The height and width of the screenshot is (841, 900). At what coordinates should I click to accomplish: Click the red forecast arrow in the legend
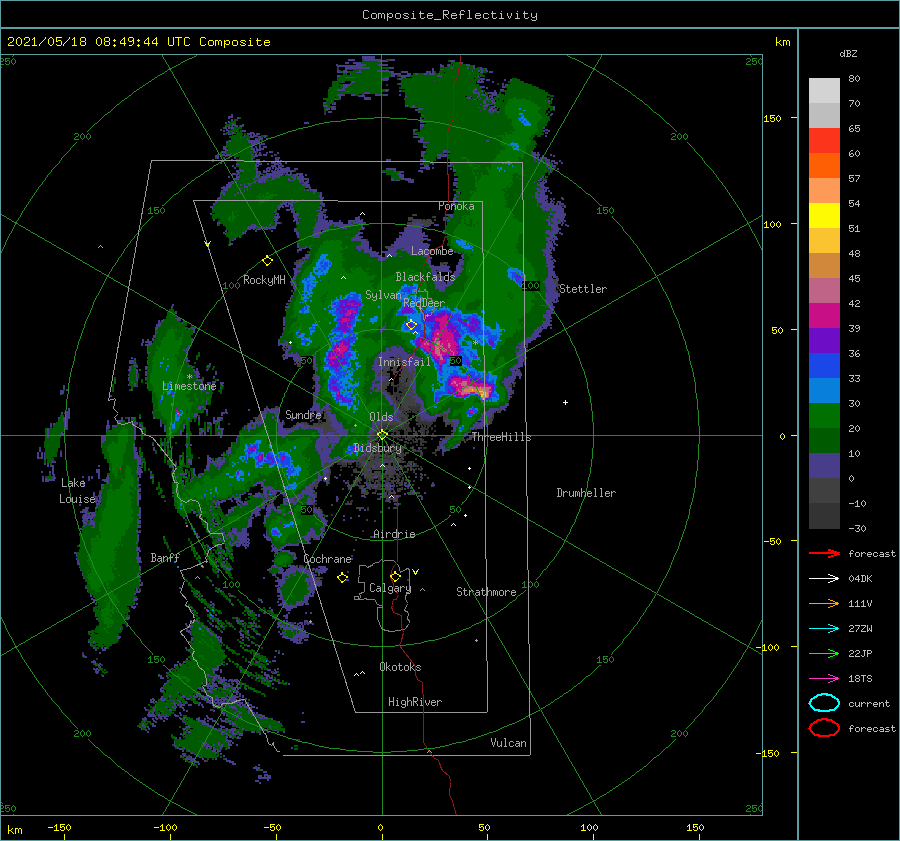(x=824, y=553)
